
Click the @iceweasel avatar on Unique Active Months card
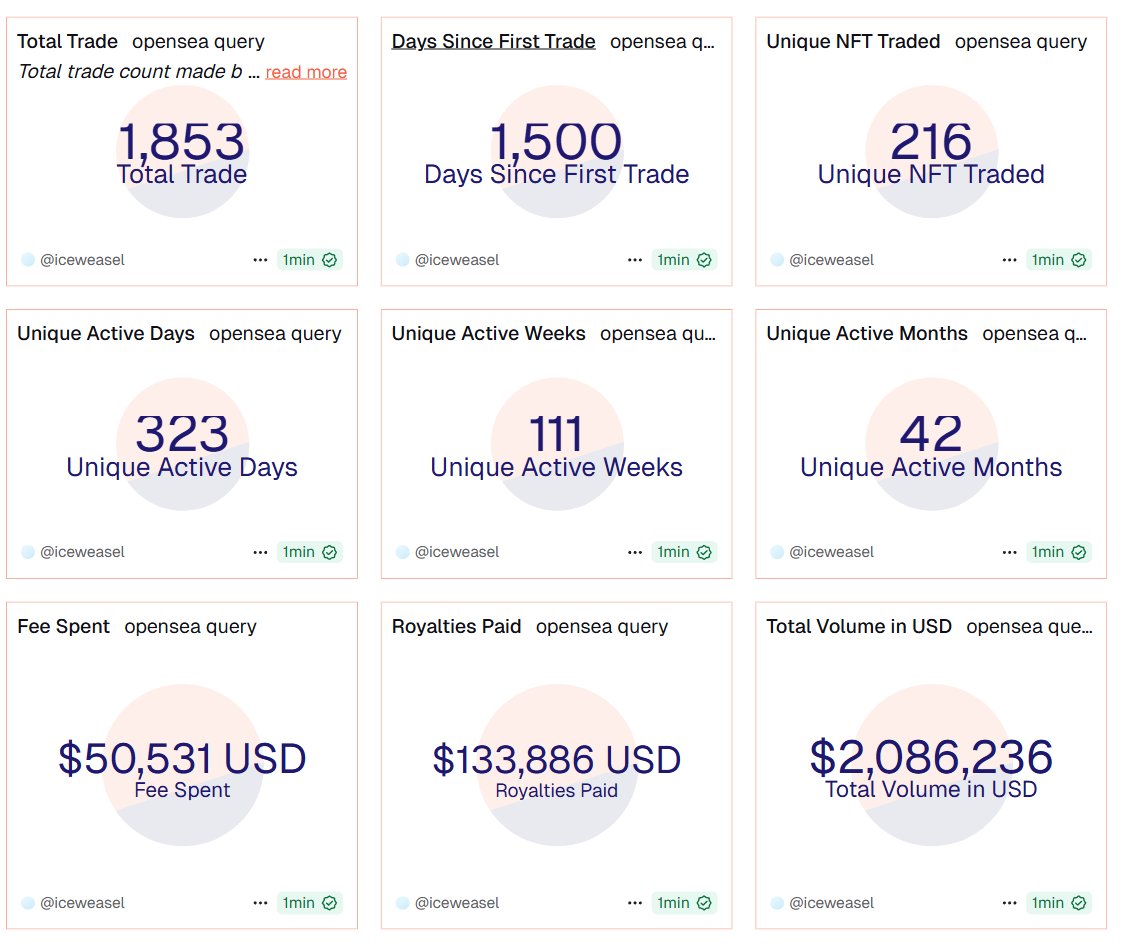click(x=777, y=552)
